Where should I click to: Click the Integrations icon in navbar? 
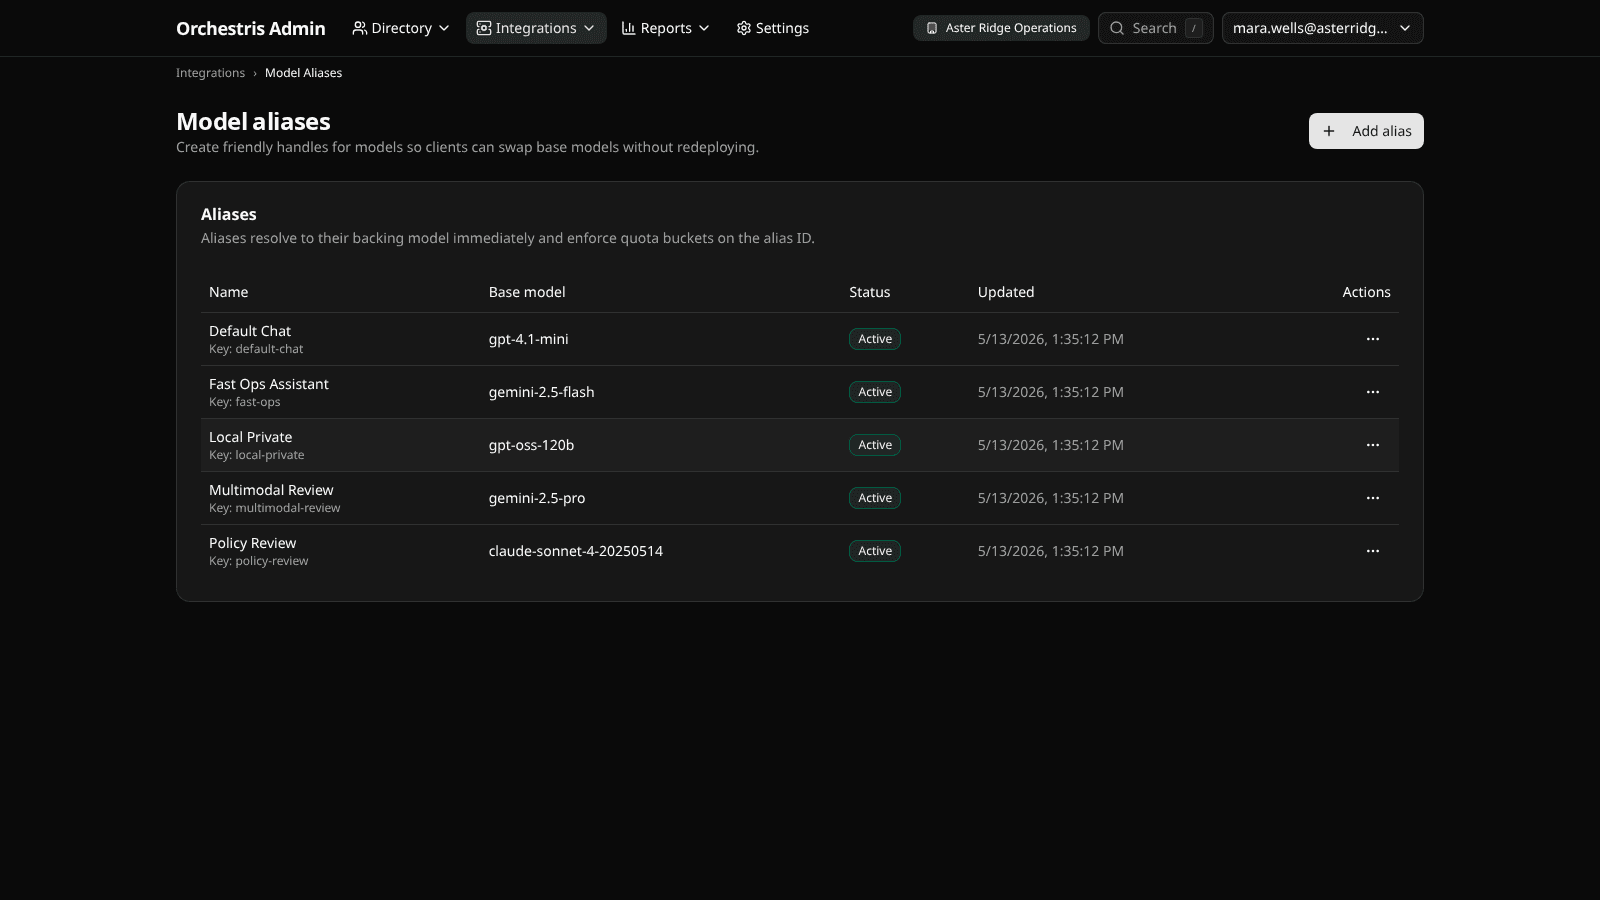(483, 28)
